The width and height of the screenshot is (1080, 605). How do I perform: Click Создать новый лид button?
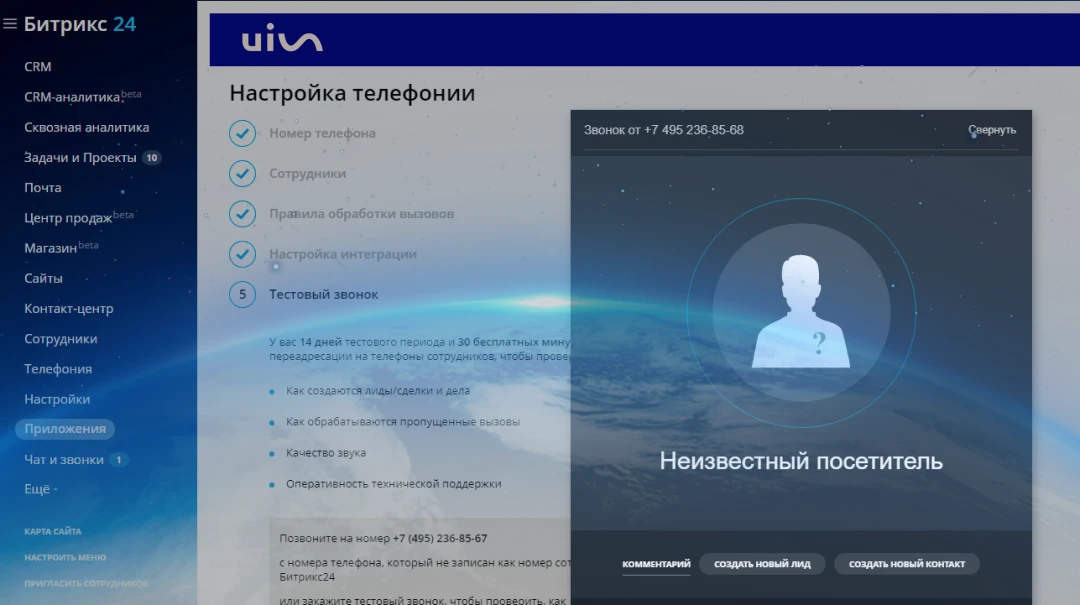pos(762,564)
